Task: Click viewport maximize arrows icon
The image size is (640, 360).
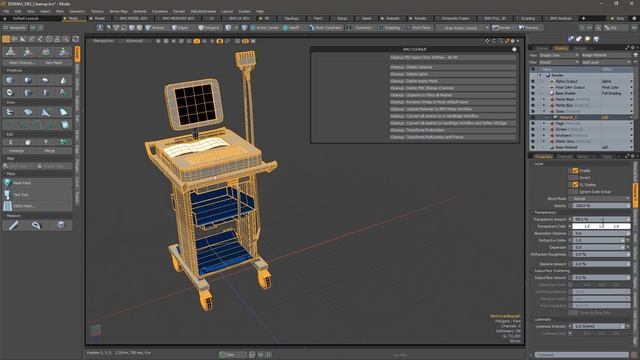Action: click(507, 41)
